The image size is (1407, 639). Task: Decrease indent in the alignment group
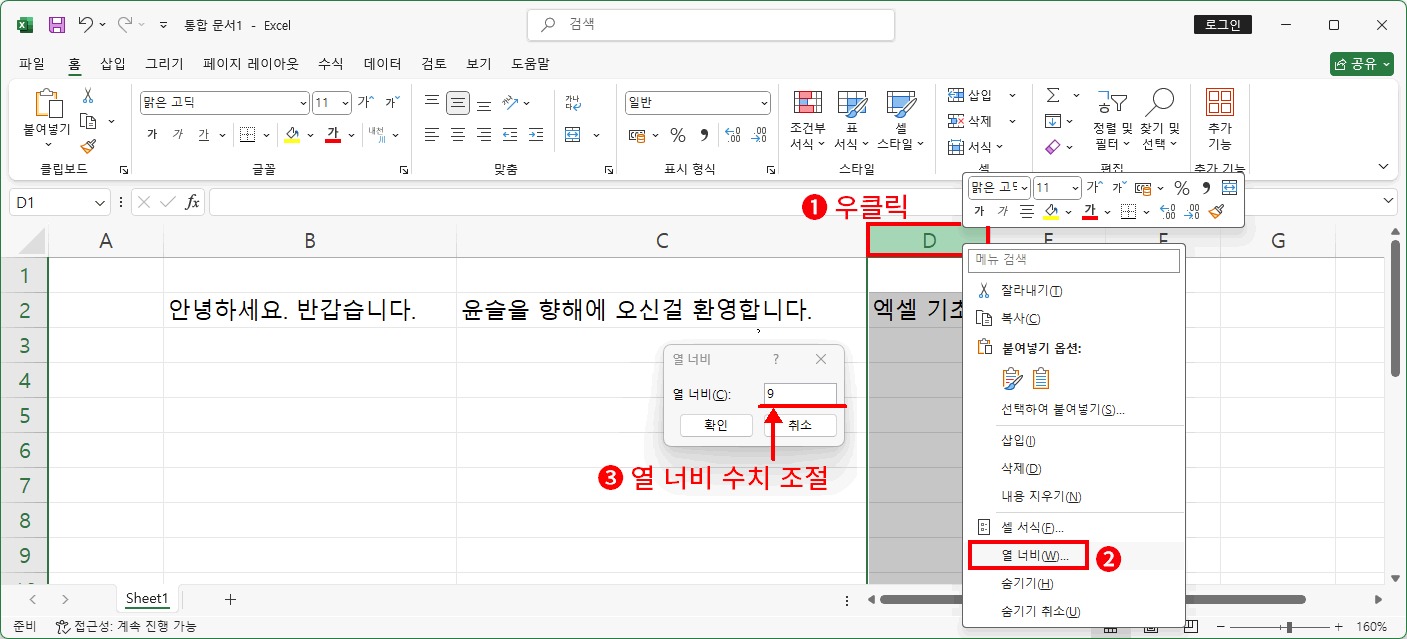coord(510,134)
